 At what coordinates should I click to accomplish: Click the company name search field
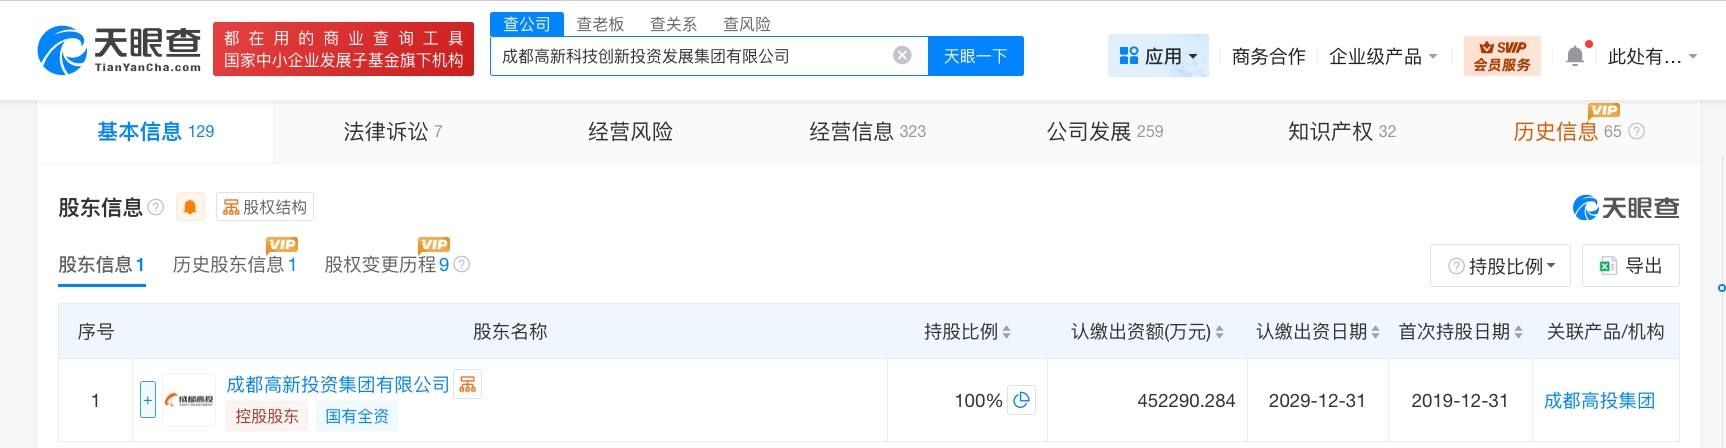click(x=690, y=56)
